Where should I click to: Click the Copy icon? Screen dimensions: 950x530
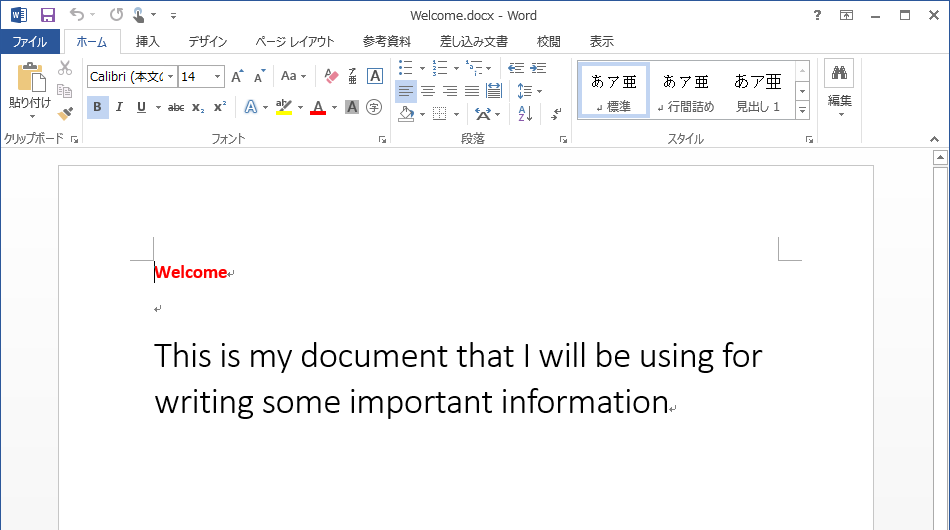[64, 91]
